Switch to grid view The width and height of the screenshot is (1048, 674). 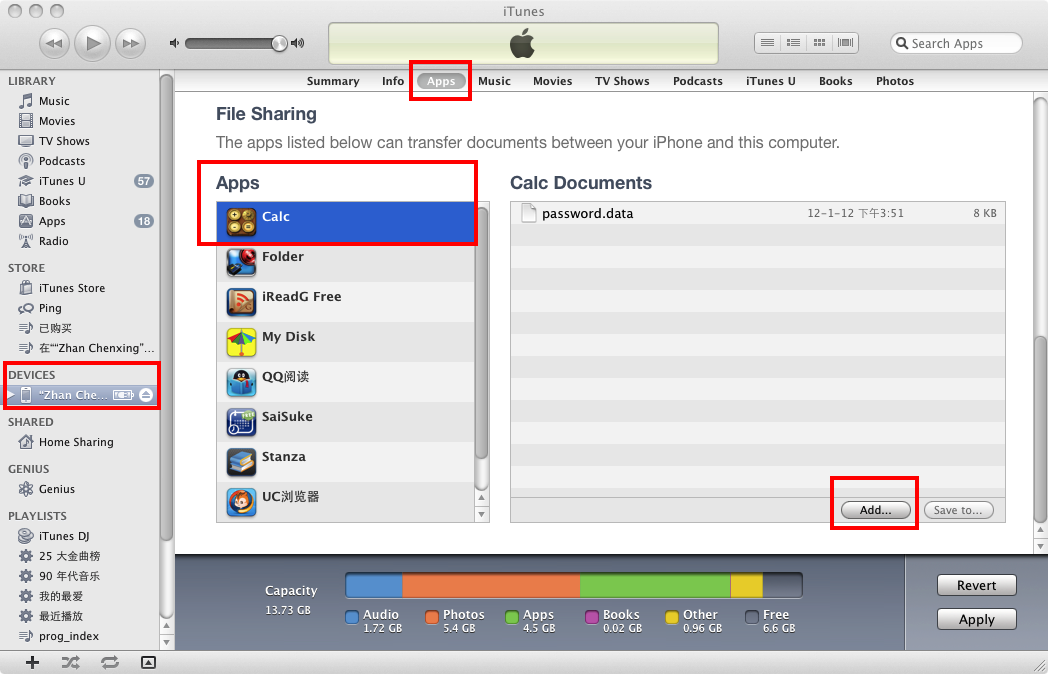tap(819, 43)
